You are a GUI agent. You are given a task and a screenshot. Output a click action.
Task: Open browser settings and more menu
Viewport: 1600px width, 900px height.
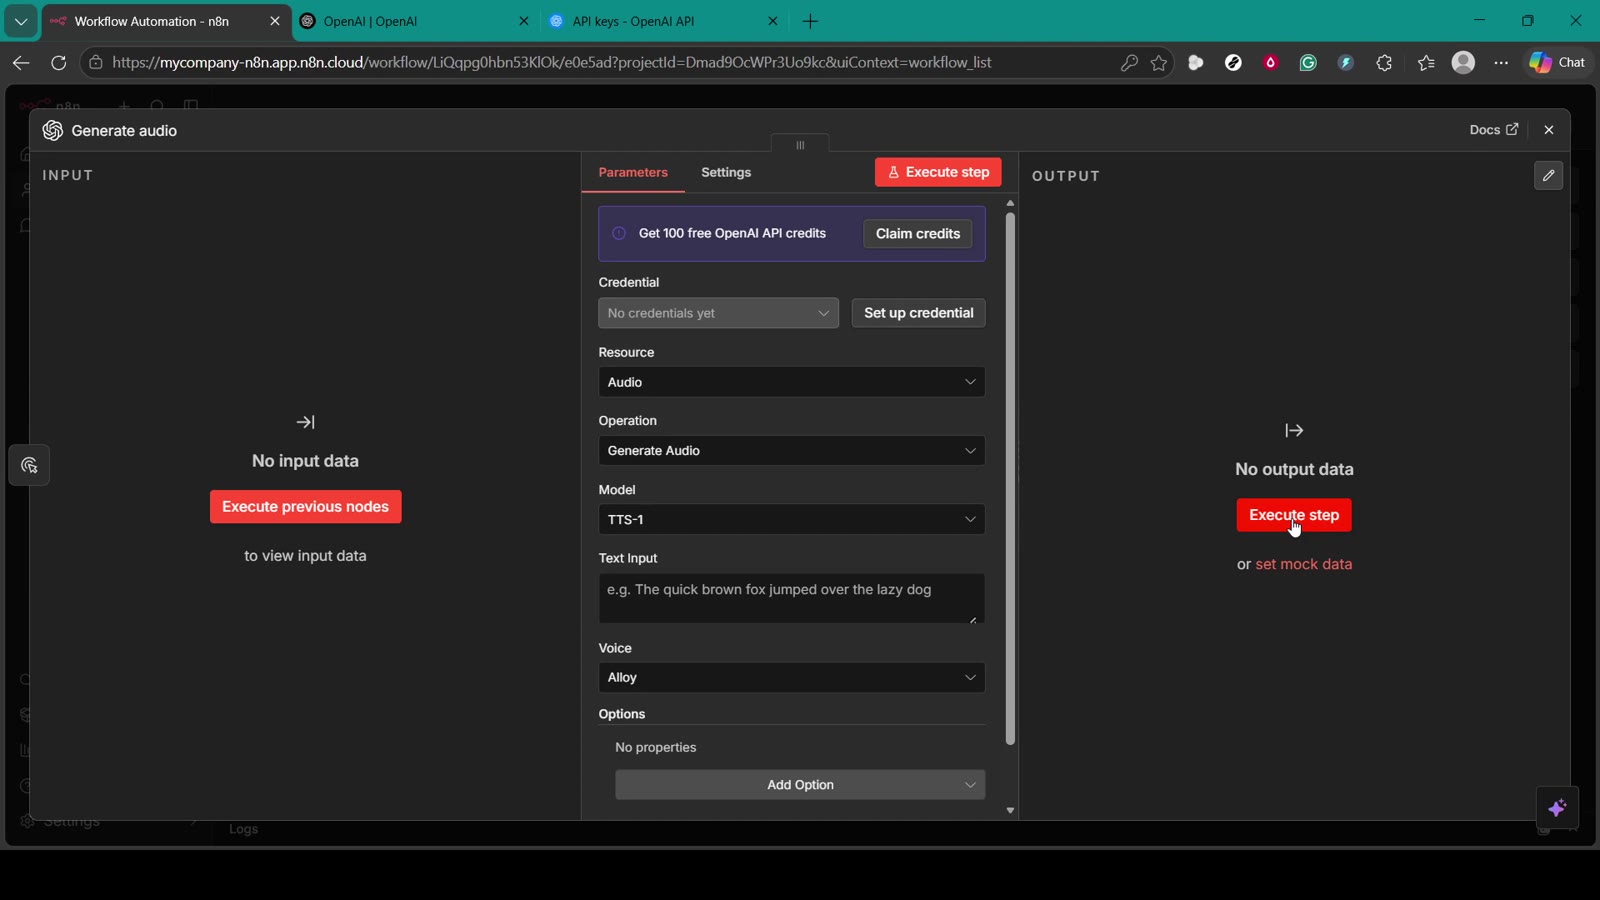pyautogui.click(x=1501, y=63)
